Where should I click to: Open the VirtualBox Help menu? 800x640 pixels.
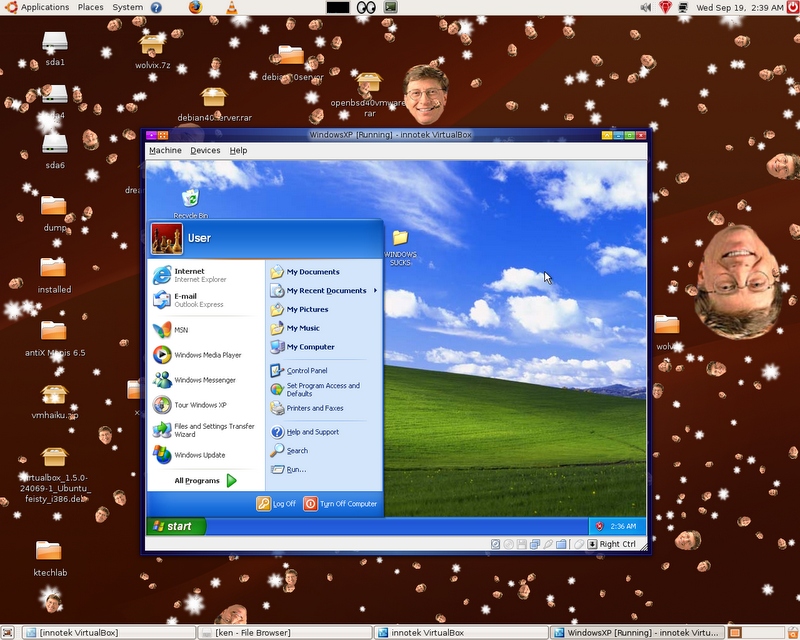coord(238,151)
